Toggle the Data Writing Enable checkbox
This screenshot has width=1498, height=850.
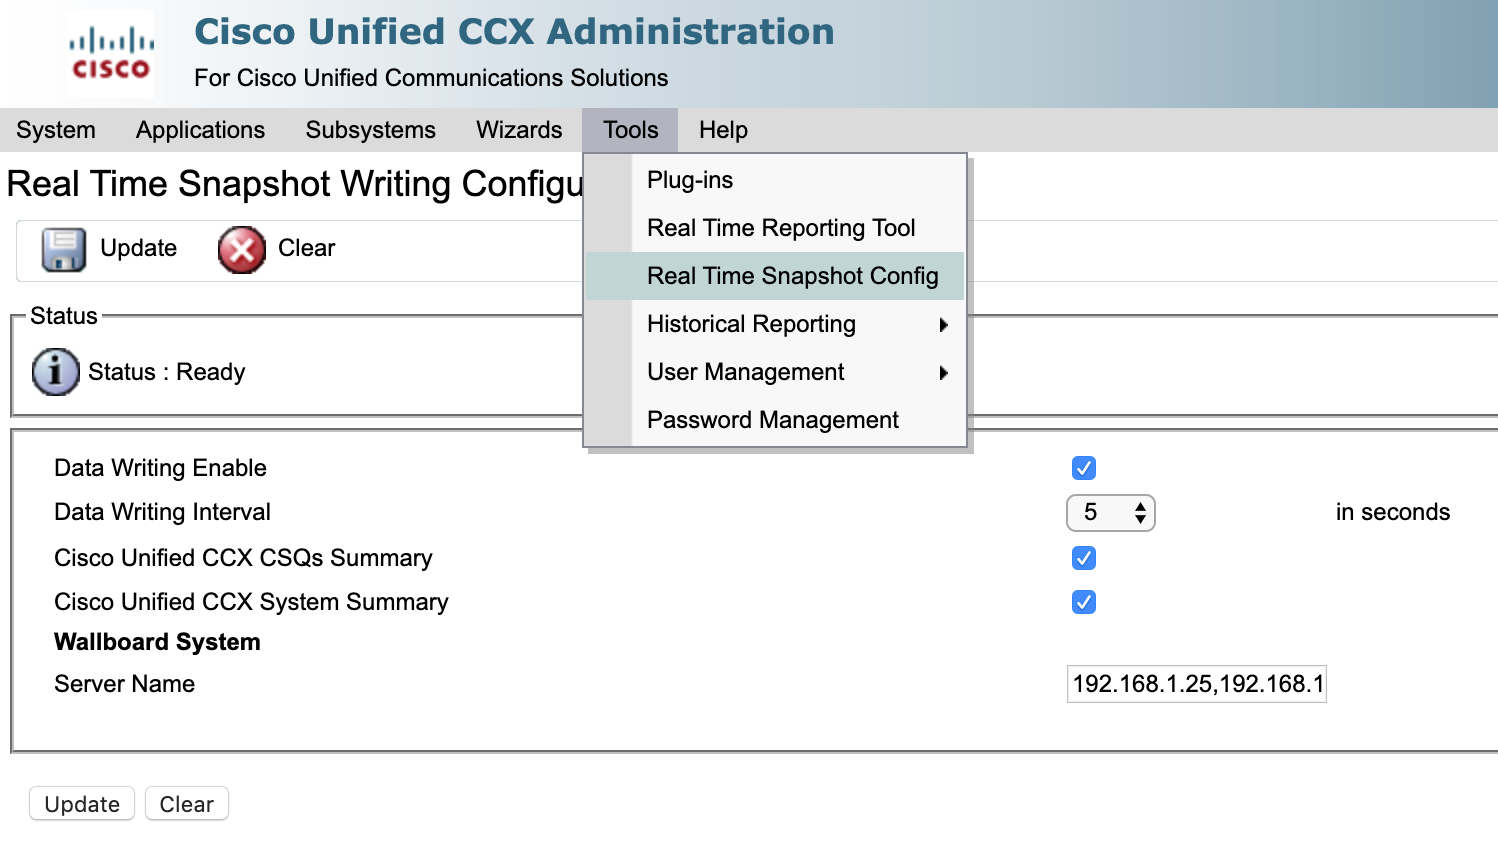(x=1083, y=468)
